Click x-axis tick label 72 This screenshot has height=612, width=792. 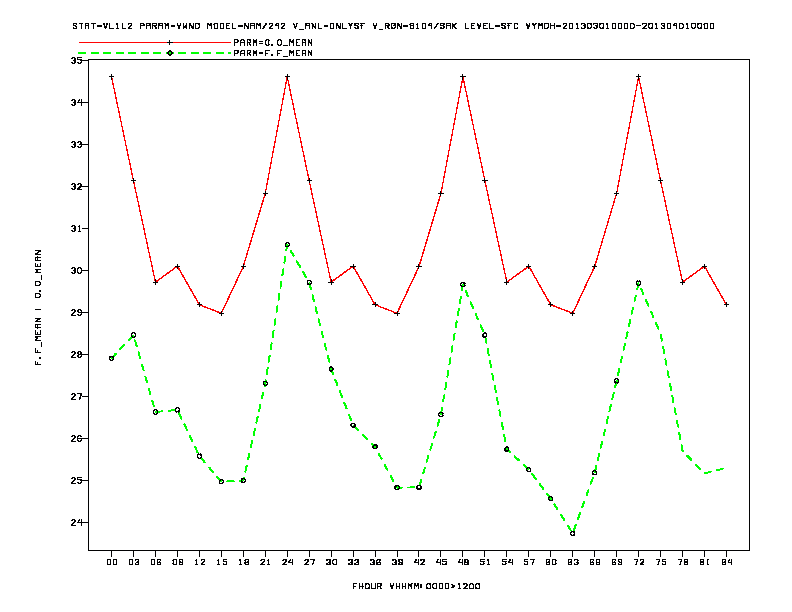click(638, 562)
